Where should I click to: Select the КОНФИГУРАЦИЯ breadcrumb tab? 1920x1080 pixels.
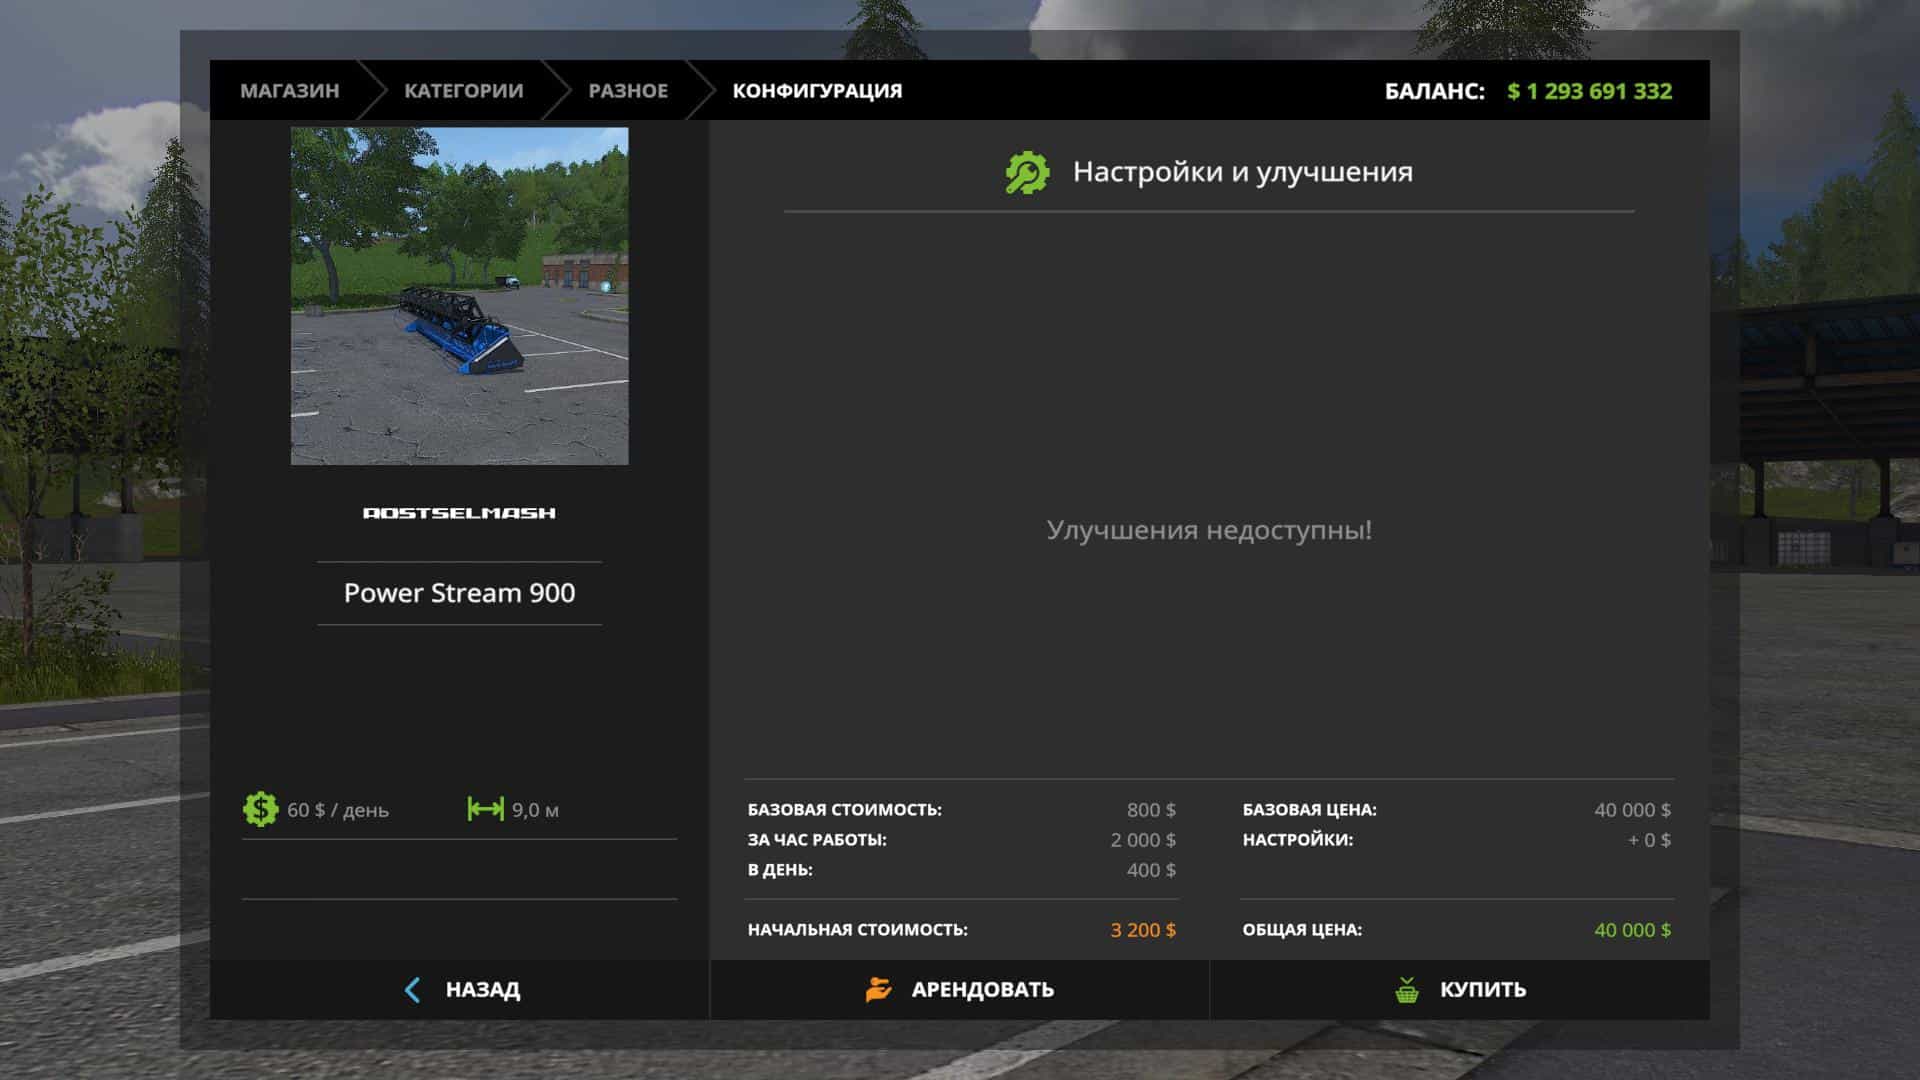[817, 91]
